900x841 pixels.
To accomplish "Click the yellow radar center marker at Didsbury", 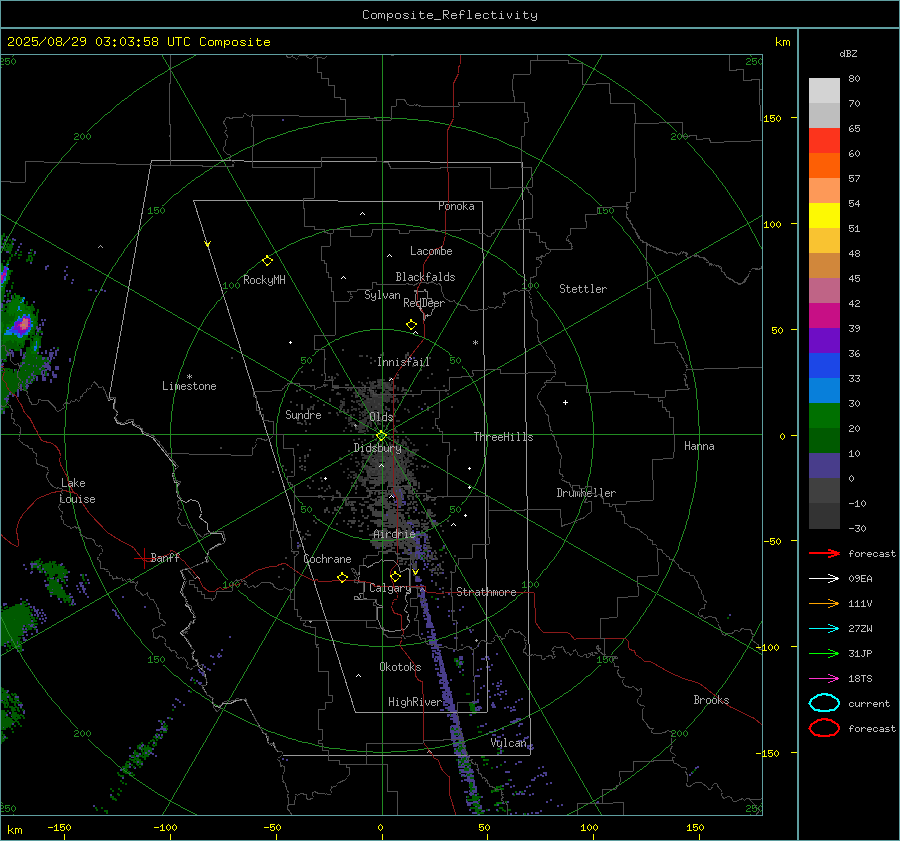I will pyautogui.click(x=381, y=436).
